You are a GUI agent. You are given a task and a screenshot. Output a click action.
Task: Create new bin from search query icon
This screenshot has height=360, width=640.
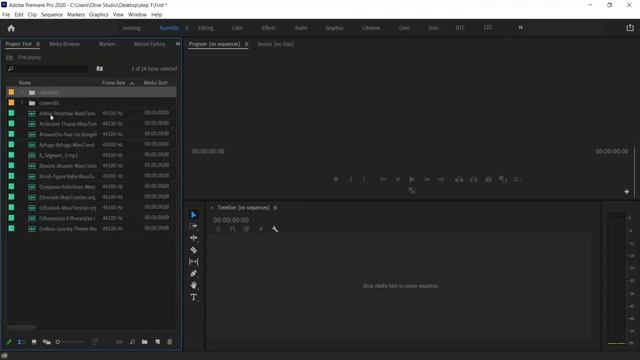tap(100, 69)
